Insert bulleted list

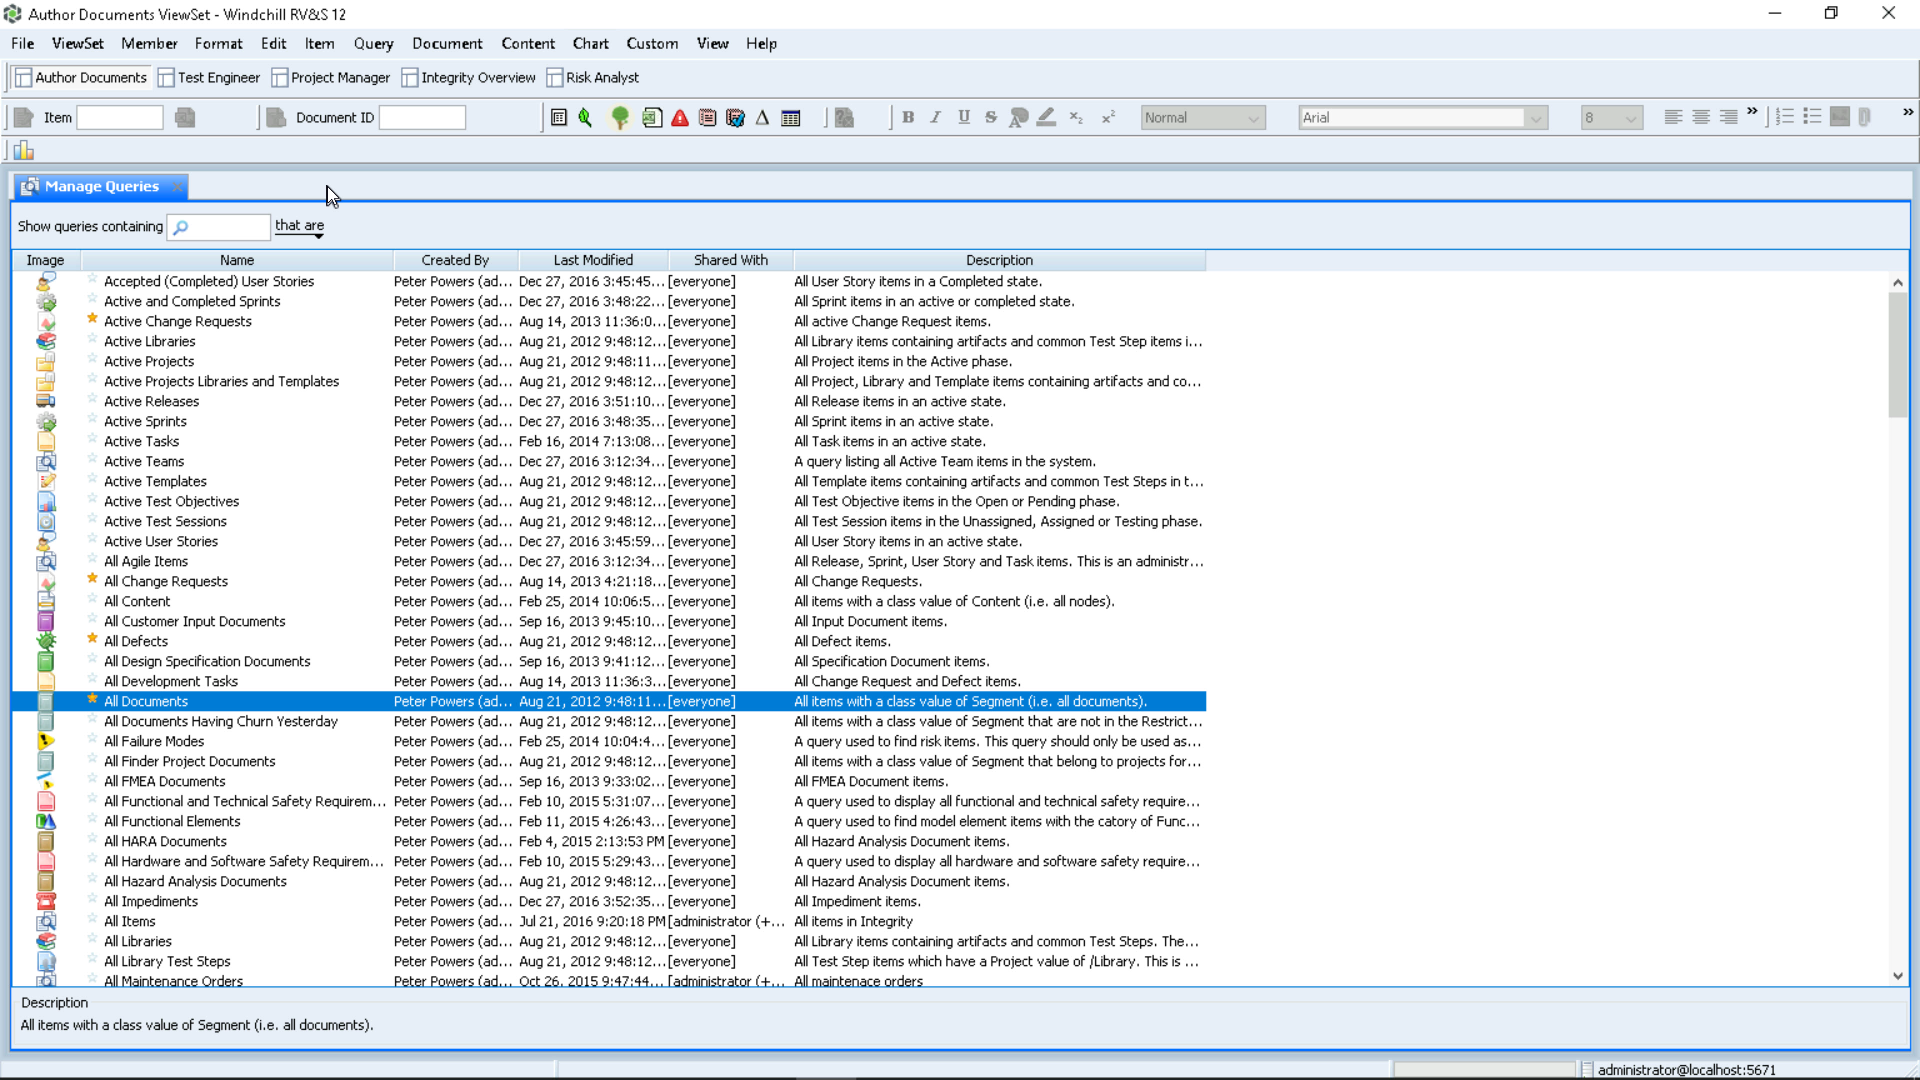tap(1812, 117)
